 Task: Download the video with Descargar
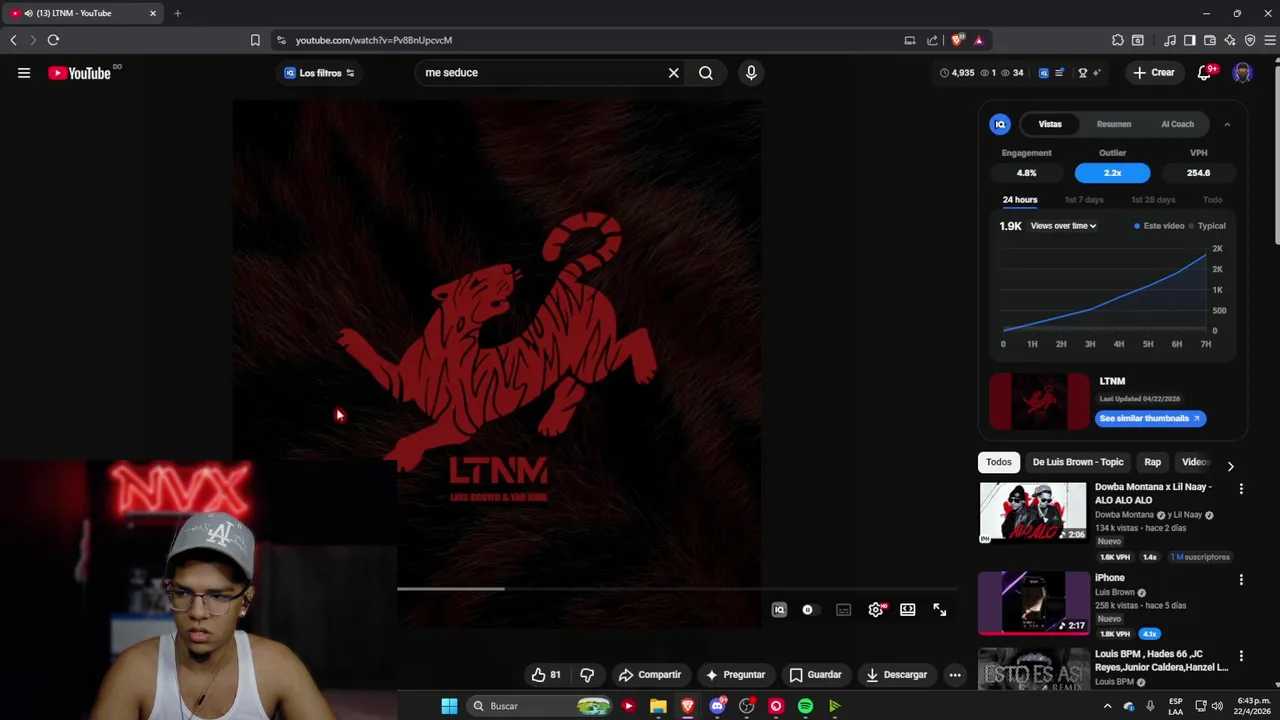pos(897,675)
